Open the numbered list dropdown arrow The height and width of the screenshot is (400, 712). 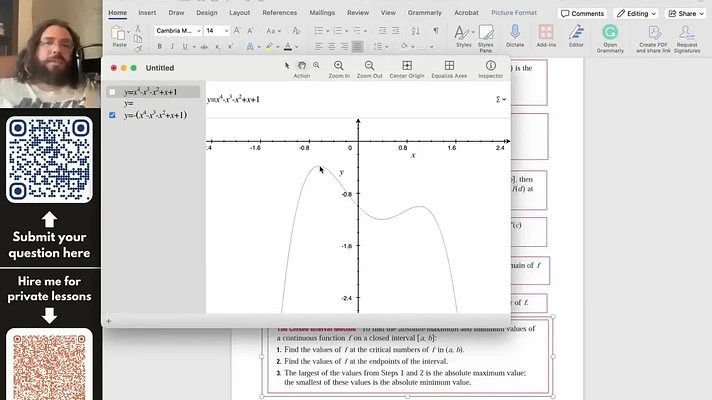[x=346, y=31]
